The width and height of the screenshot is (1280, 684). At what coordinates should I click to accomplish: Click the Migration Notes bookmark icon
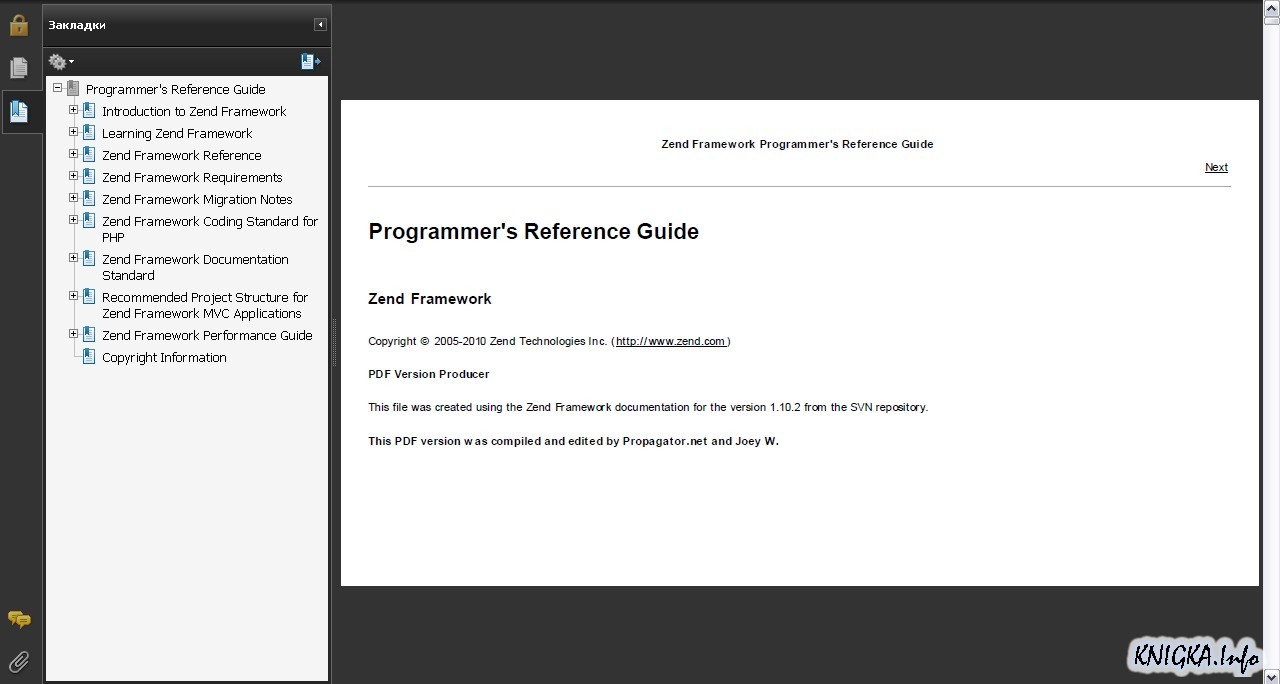(89, 199)
